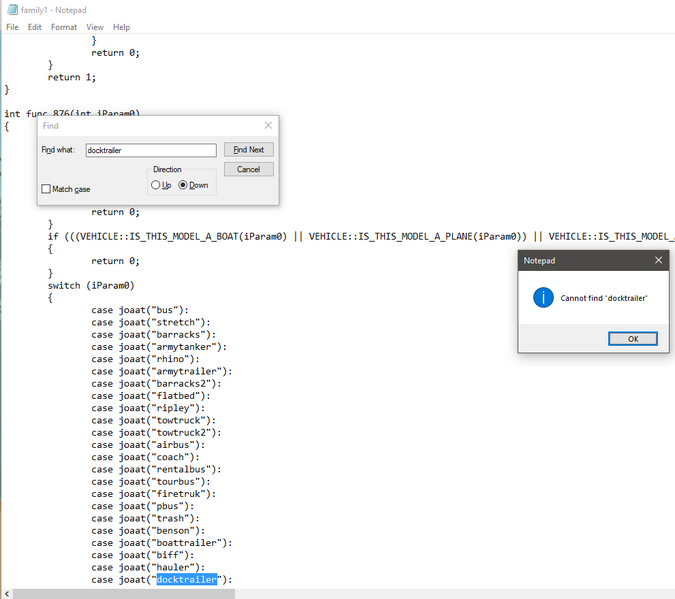
Task: Click the Notepad icon in title bar
Action: pos(12,9)
